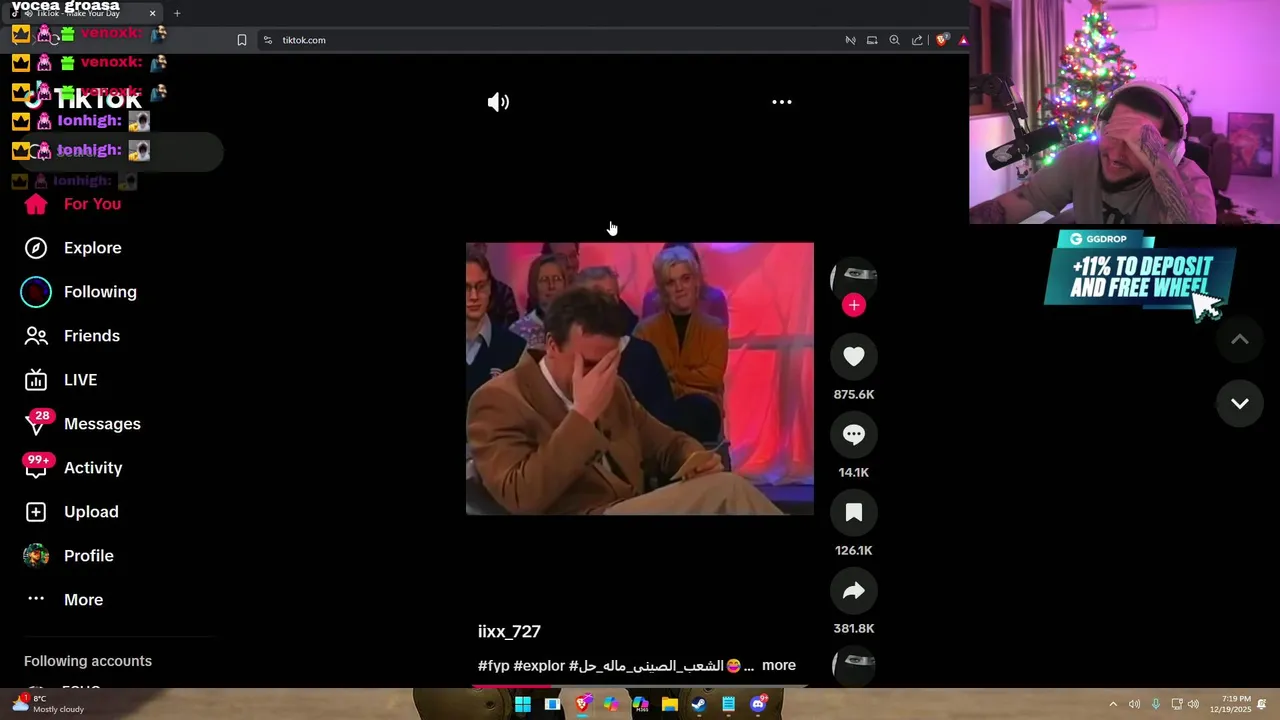Open the Activity notifications
The width and height of the screenshot is (1280, 720).
93,468
